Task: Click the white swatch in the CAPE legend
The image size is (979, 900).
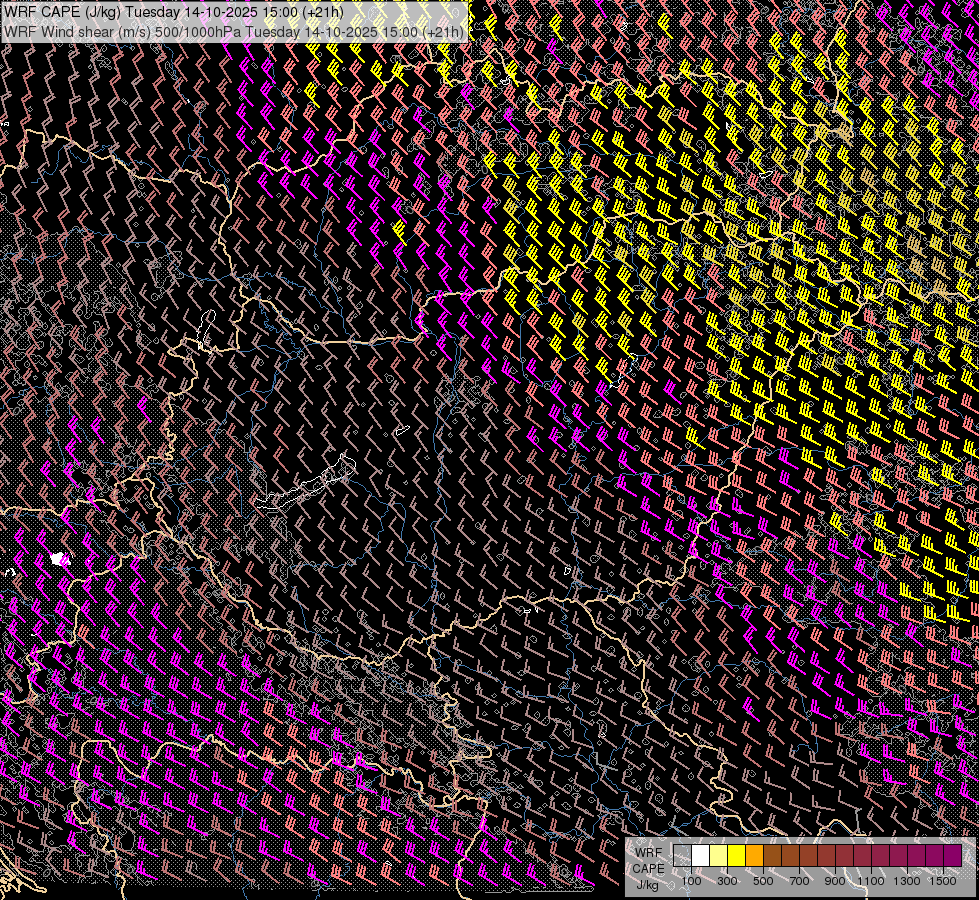Action: 700,855
